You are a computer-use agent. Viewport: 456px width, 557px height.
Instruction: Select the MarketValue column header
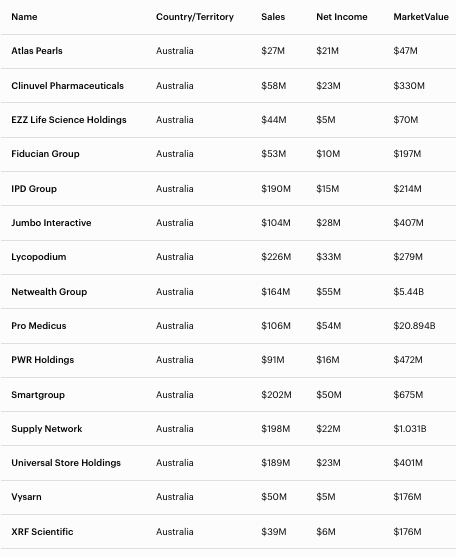[421, 17]
